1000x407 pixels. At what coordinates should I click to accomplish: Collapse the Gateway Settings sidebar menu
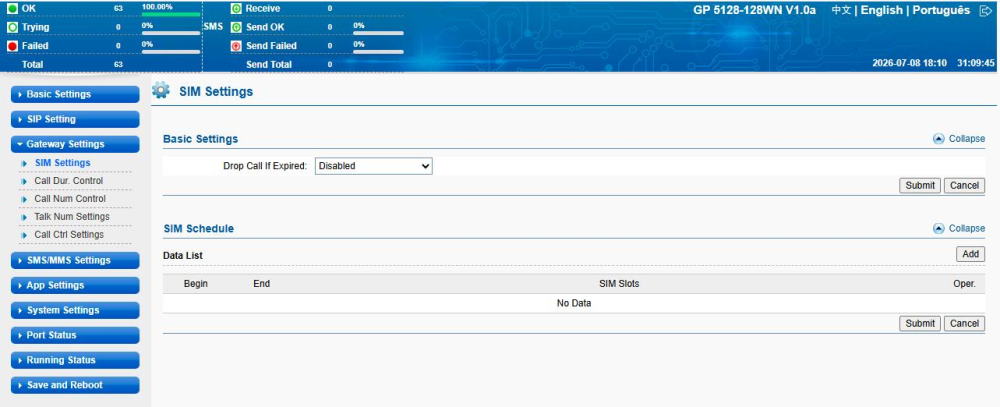point(75,144)
